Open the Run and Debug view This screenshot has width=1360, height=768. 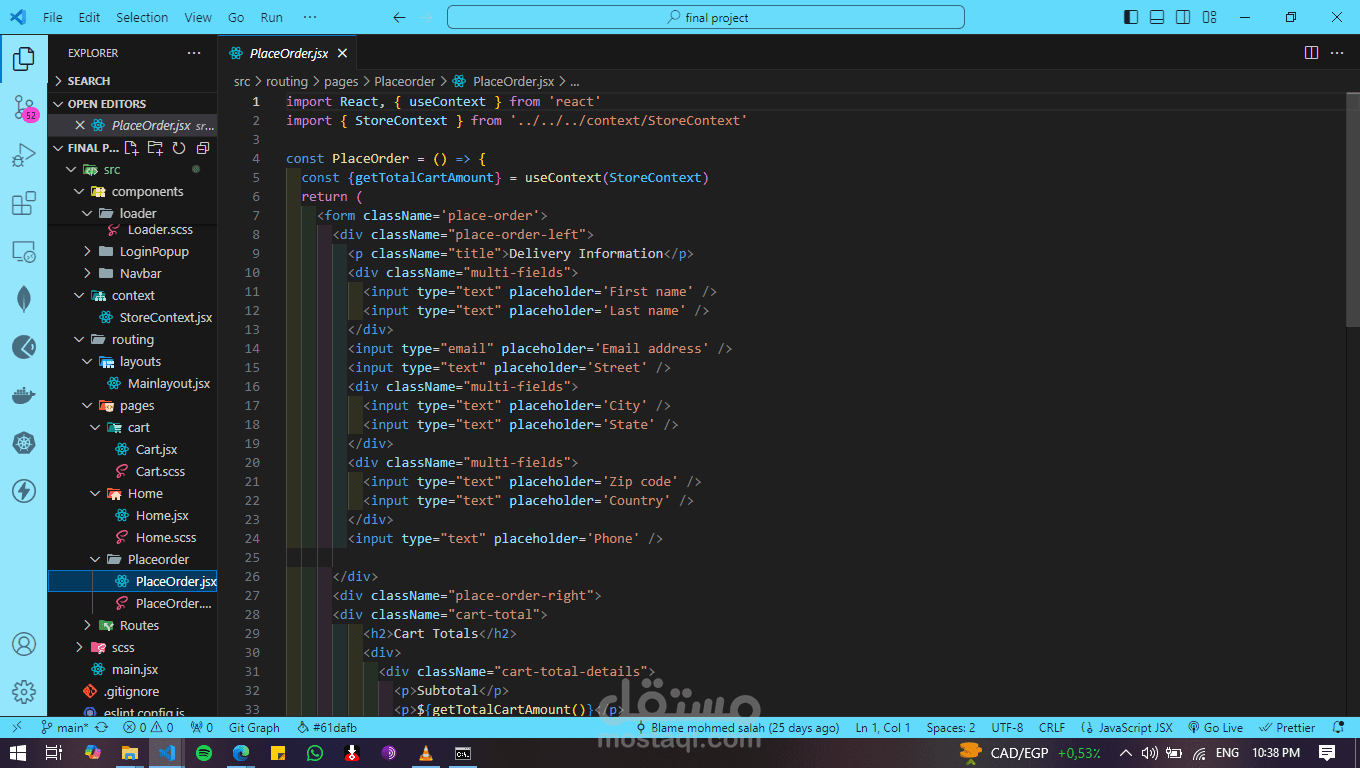(x=24, y=156)
